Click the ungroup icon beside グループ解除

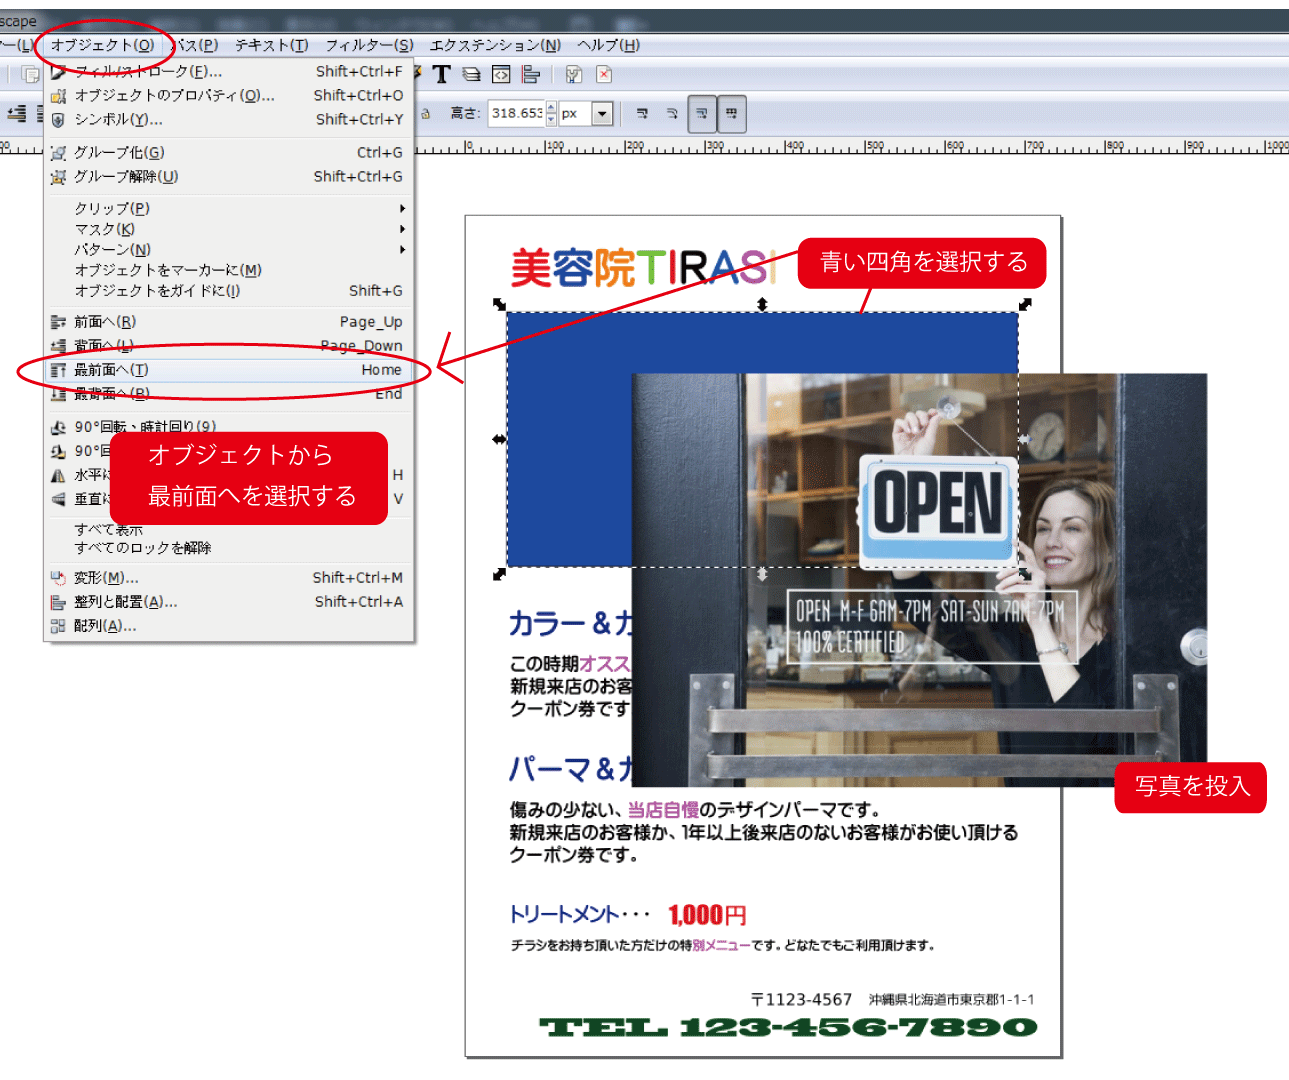(58, 177)
